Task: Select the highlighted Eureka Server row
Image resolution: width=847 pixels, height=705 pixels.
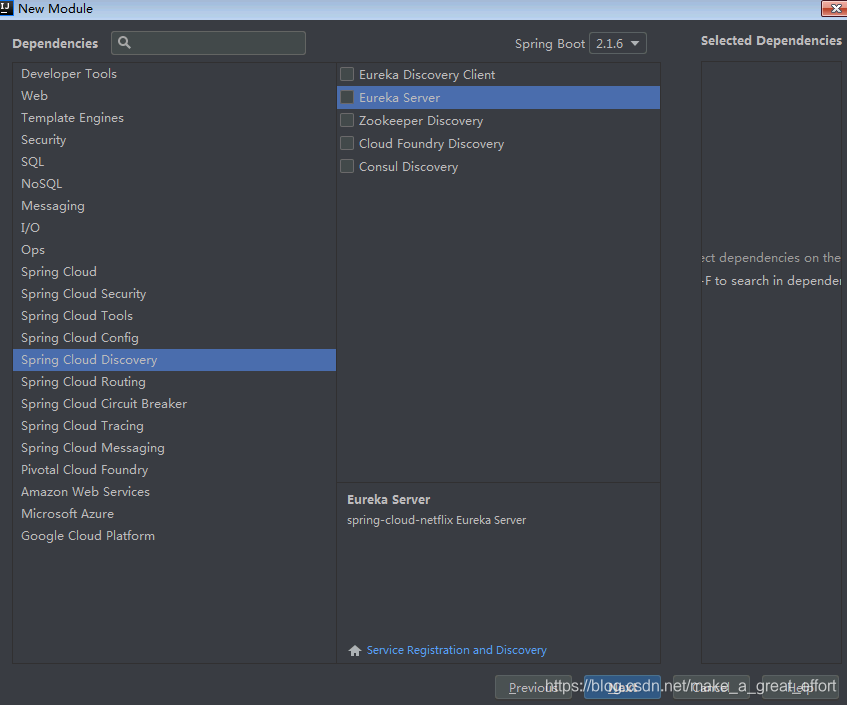Action: tap(499, 98)
